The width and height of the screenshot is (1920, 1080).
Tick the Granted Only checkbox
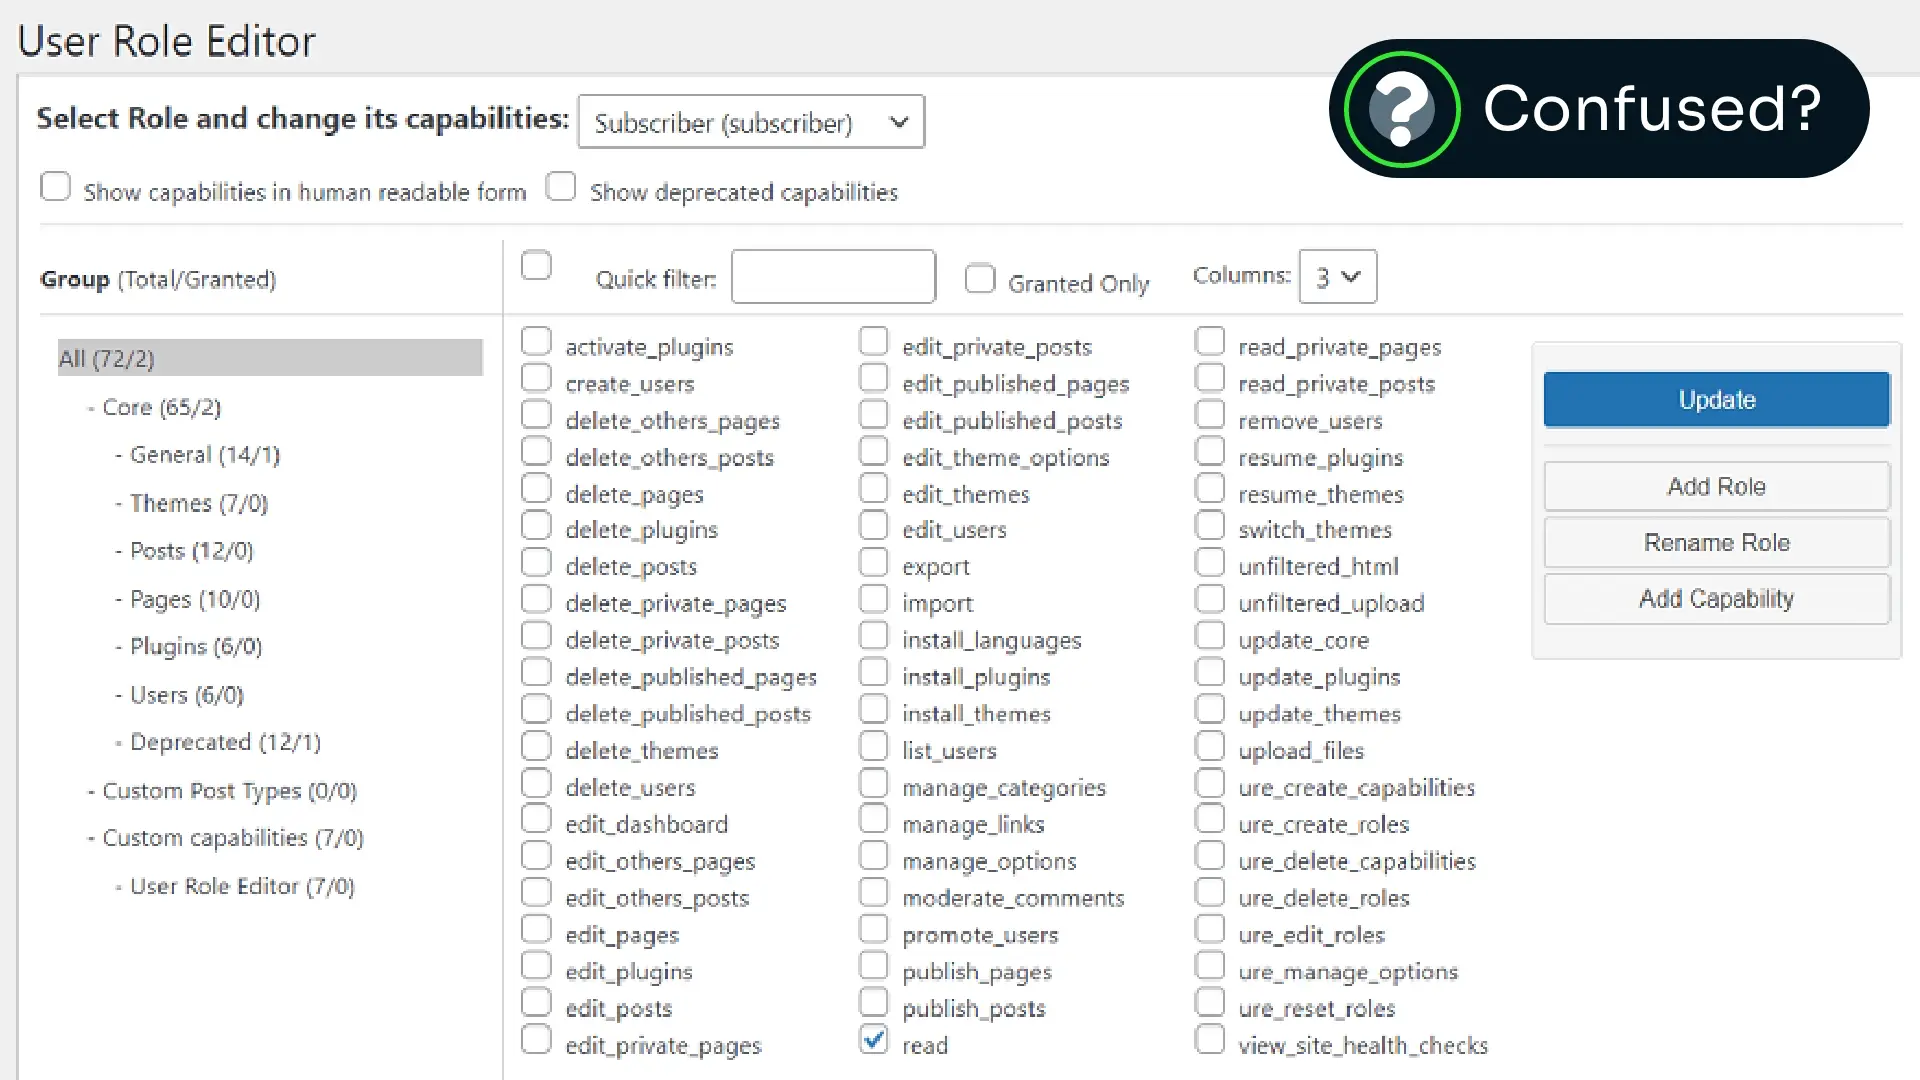(980, 279)
